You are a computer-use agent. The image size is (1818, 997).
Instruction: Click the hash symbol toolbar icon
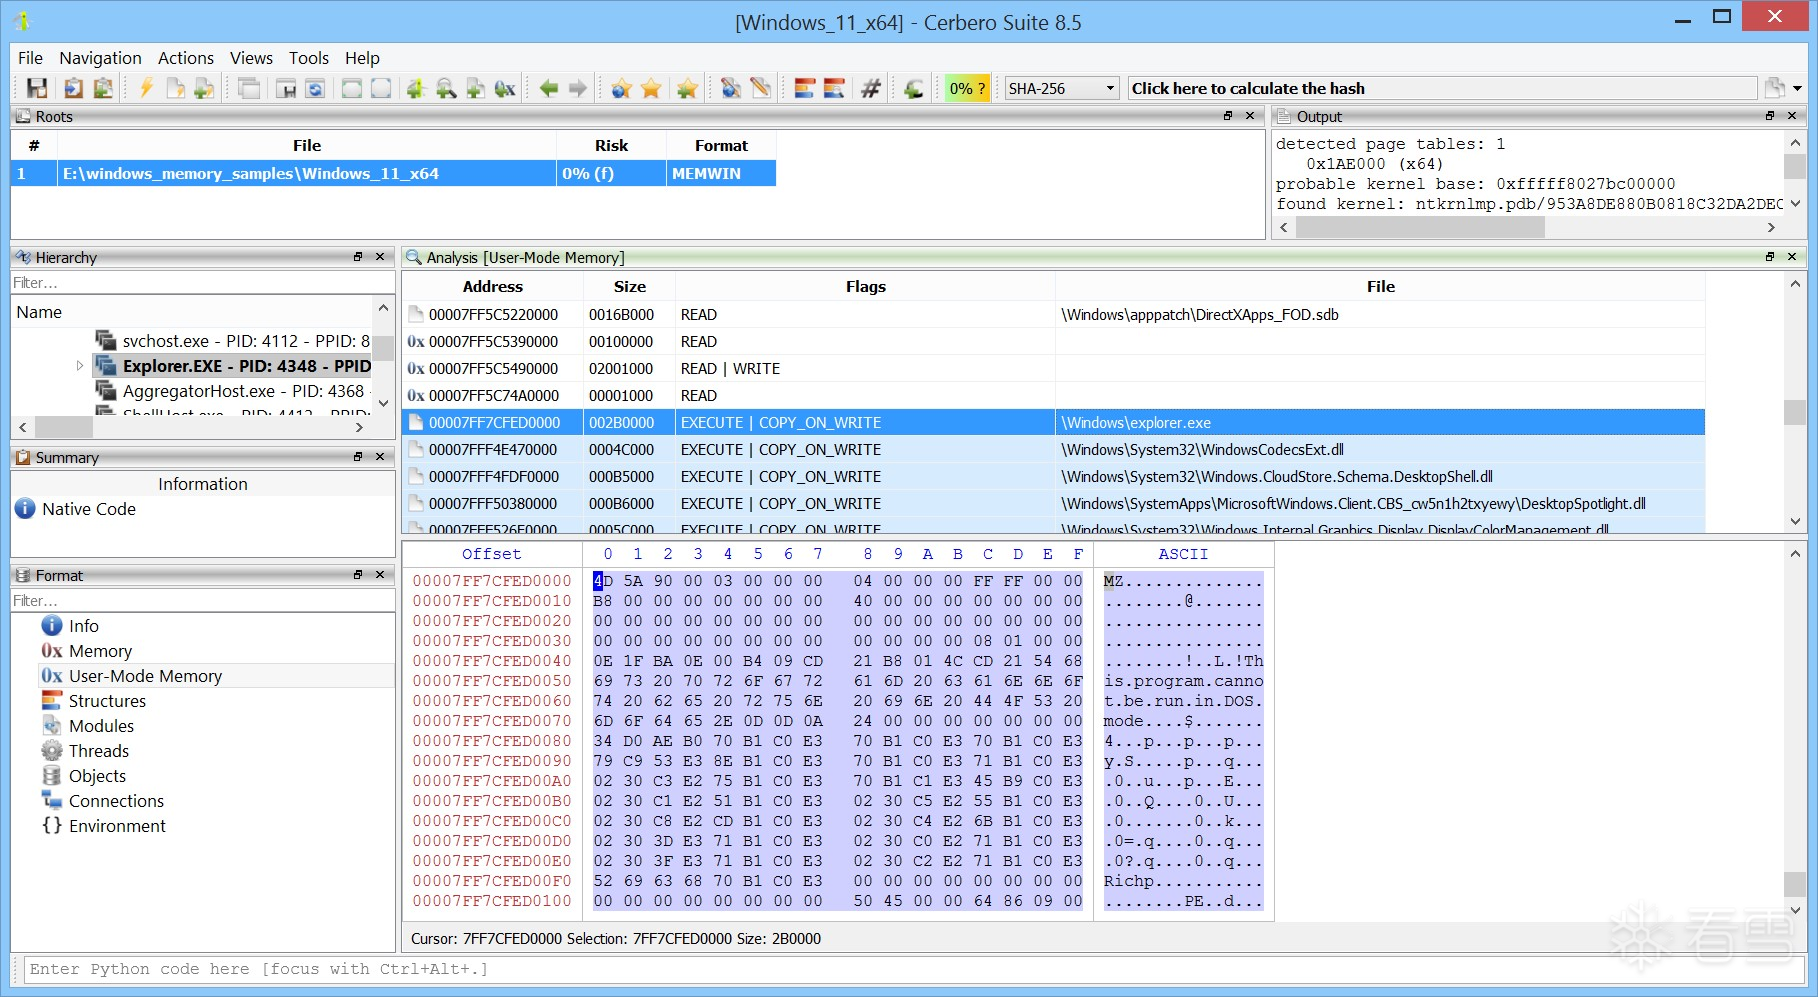pos(871,89)
